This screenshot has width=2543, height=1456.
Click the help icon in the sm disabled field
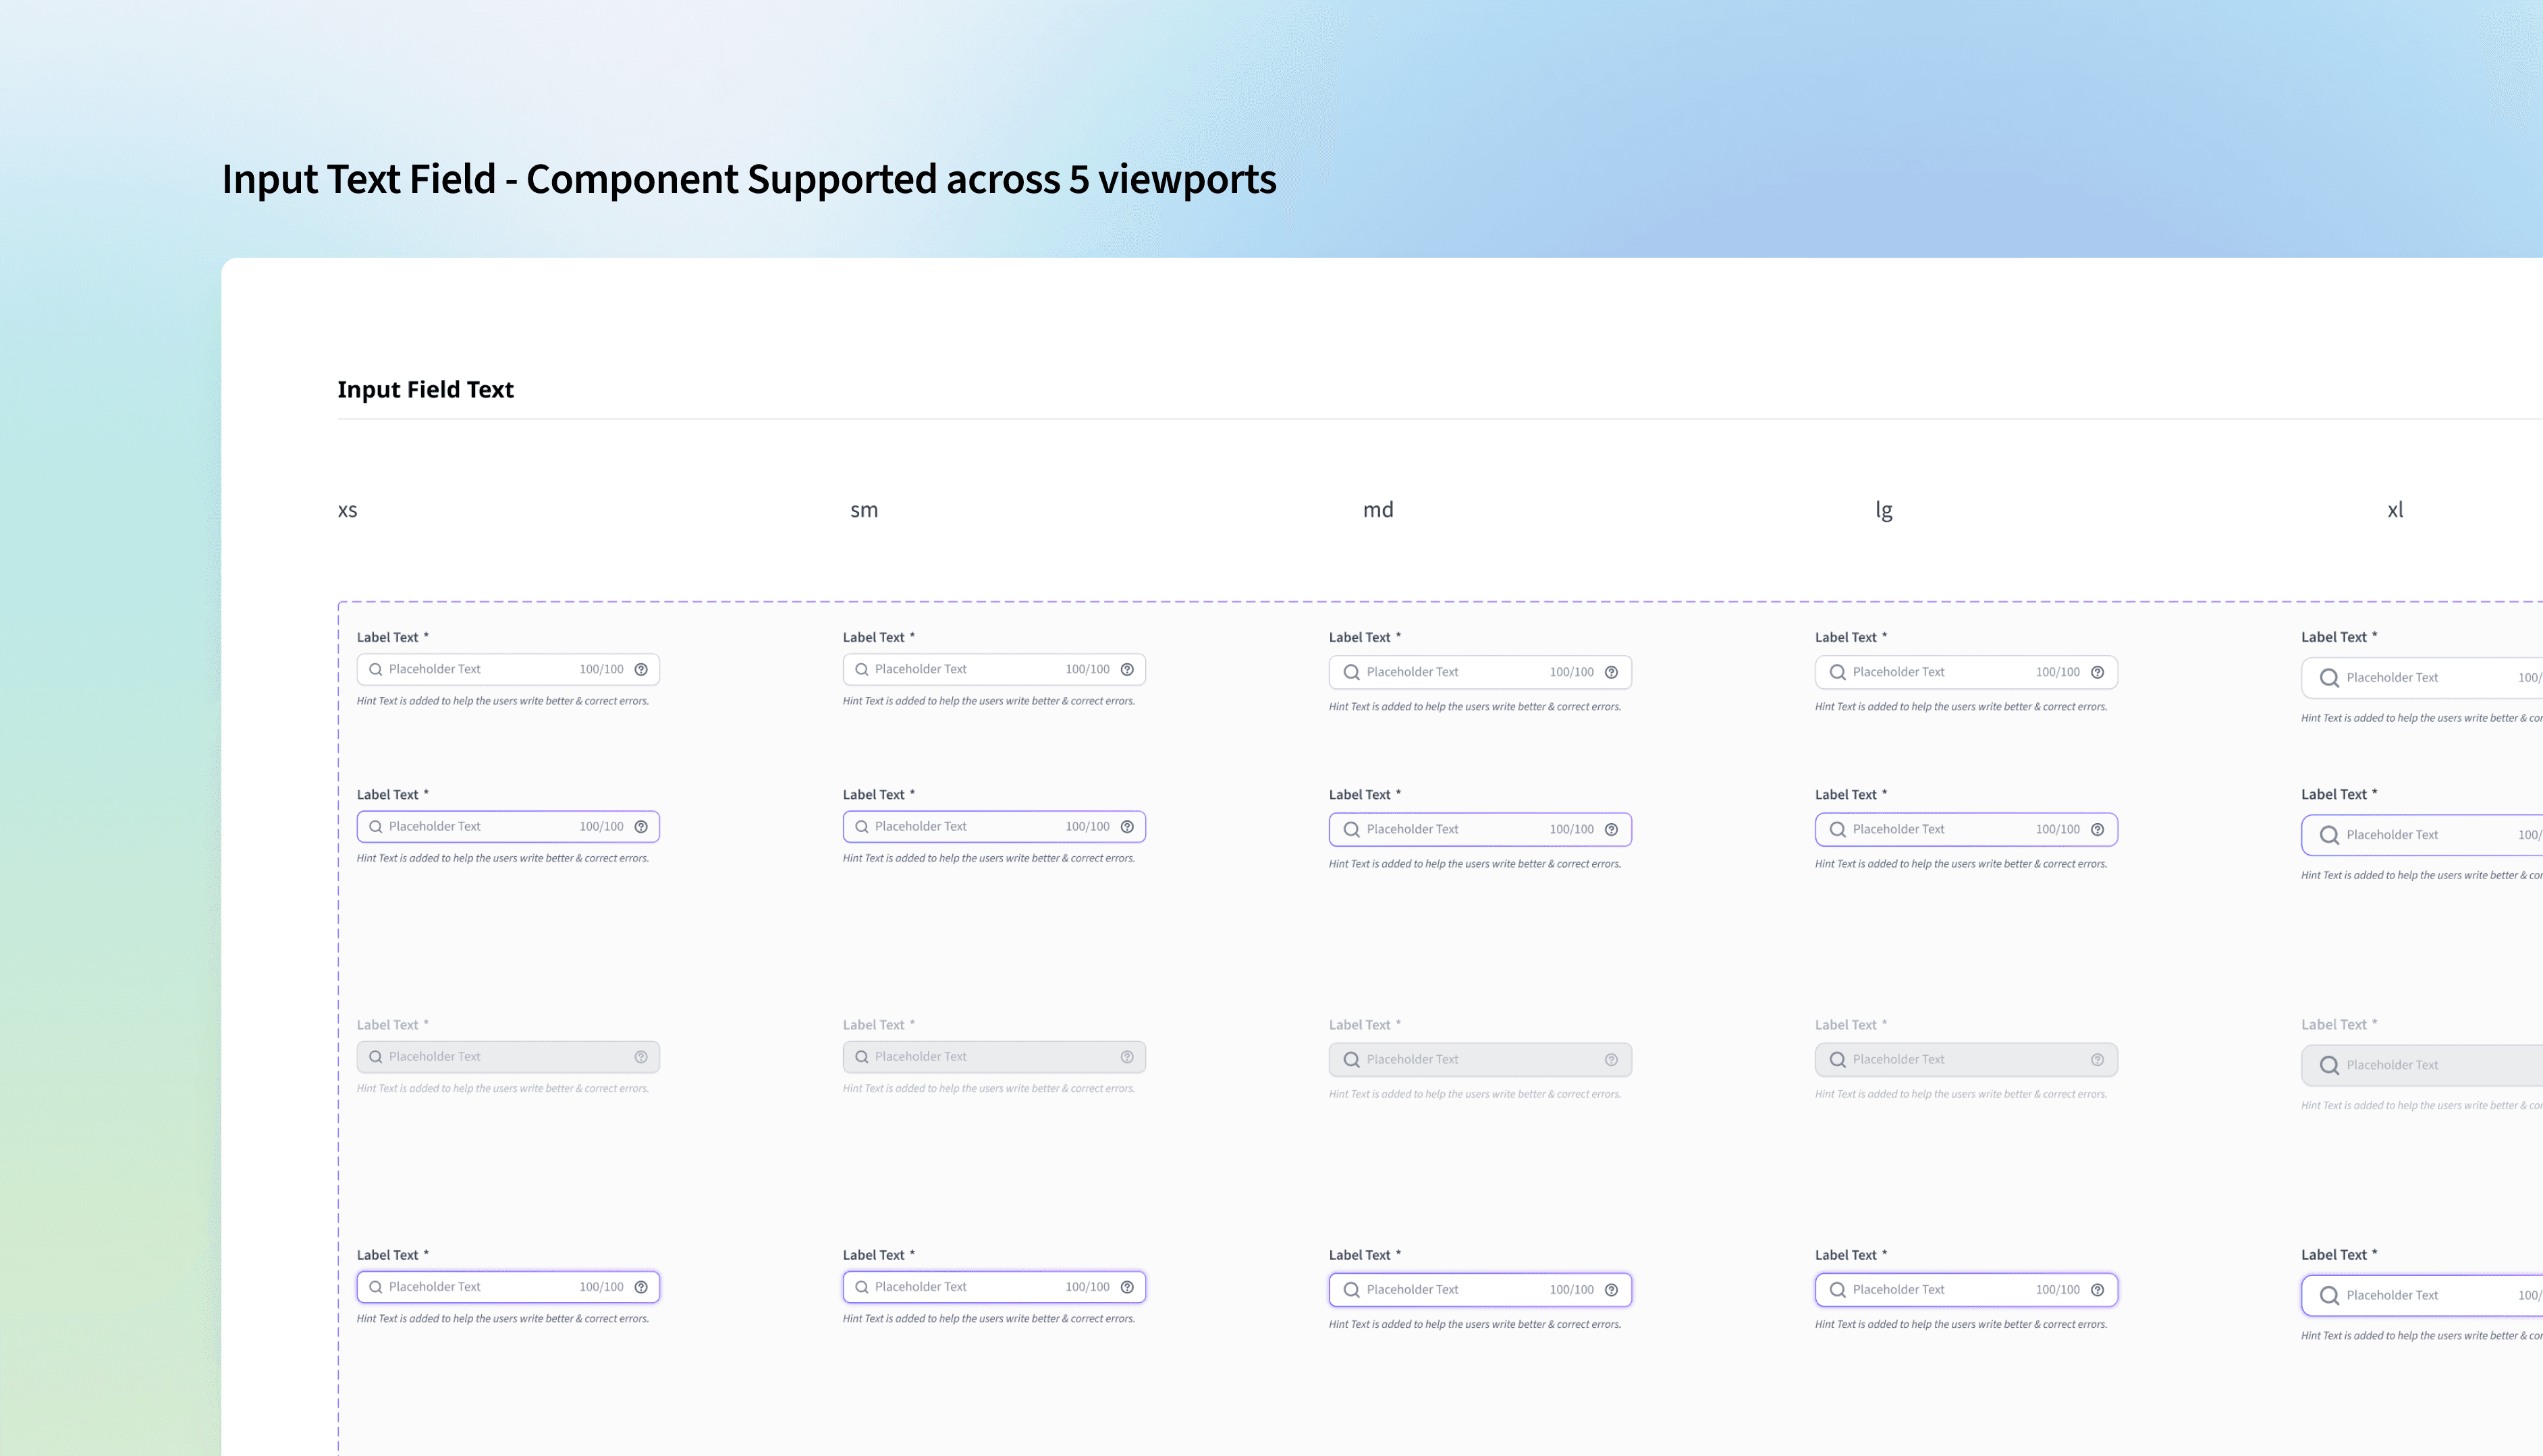click(1127, 1057)
